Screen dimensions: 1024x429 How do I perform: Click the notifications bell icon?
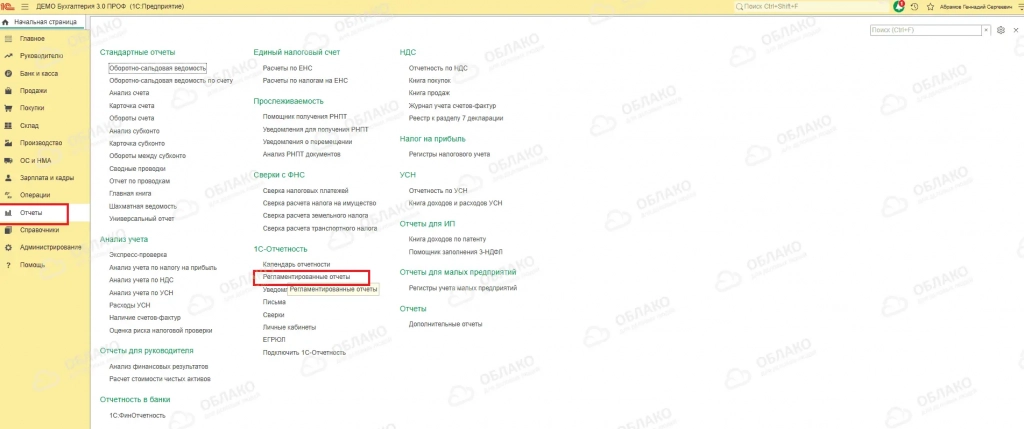click(899, 6)
